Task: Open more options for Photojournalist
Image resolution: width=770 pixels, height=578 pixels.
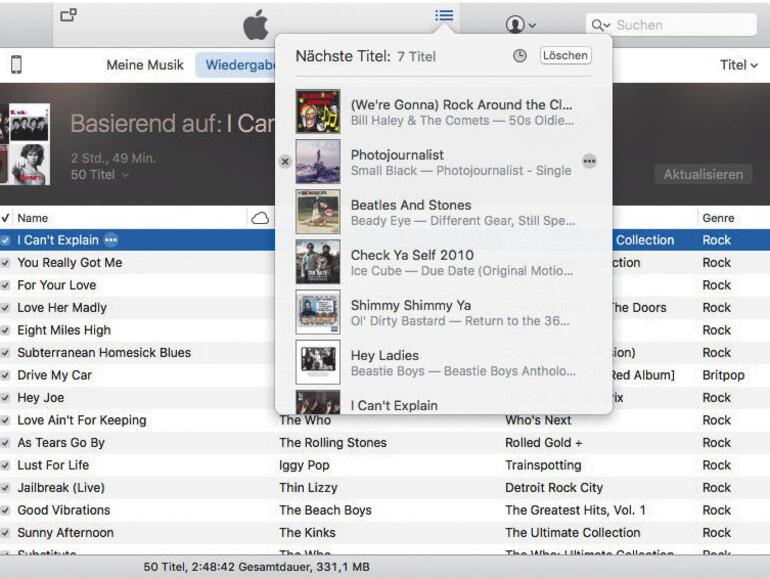Action: click(589, 161)
